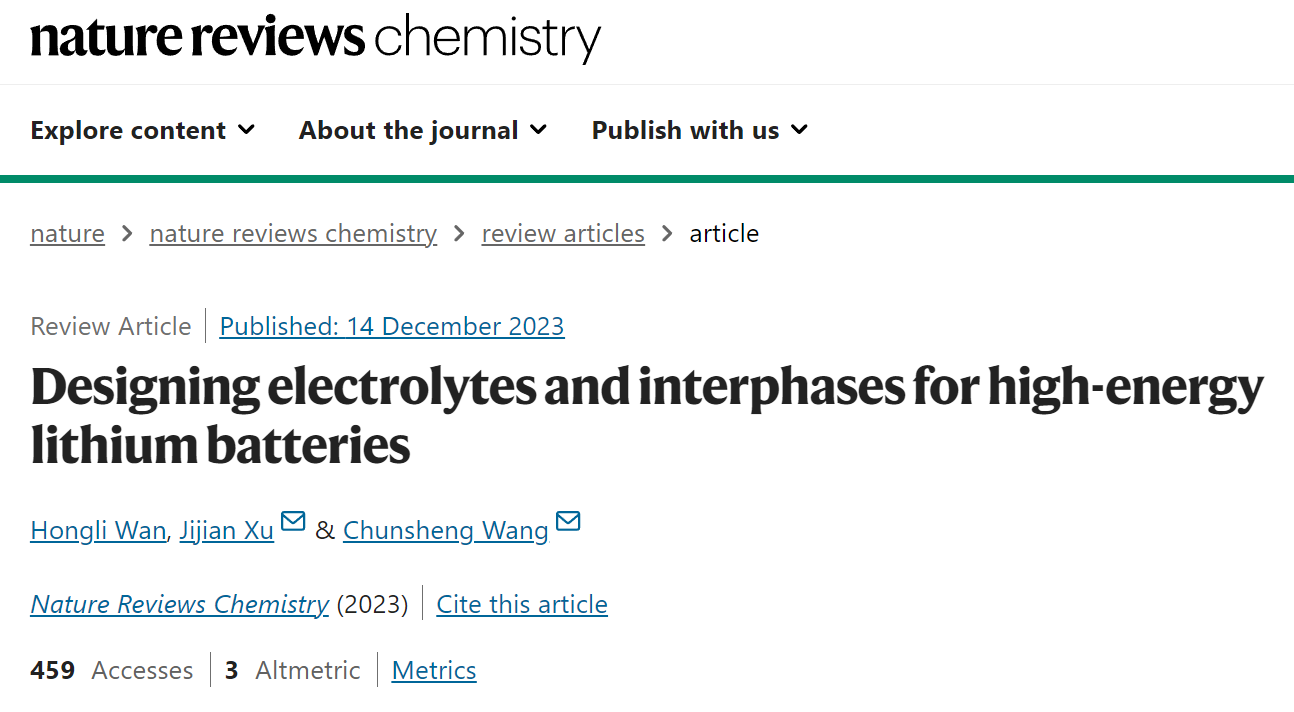The height and width of the screenshot is (712, 1294).
Task: Expand Publish with us menu
Action: click(700, 130)
